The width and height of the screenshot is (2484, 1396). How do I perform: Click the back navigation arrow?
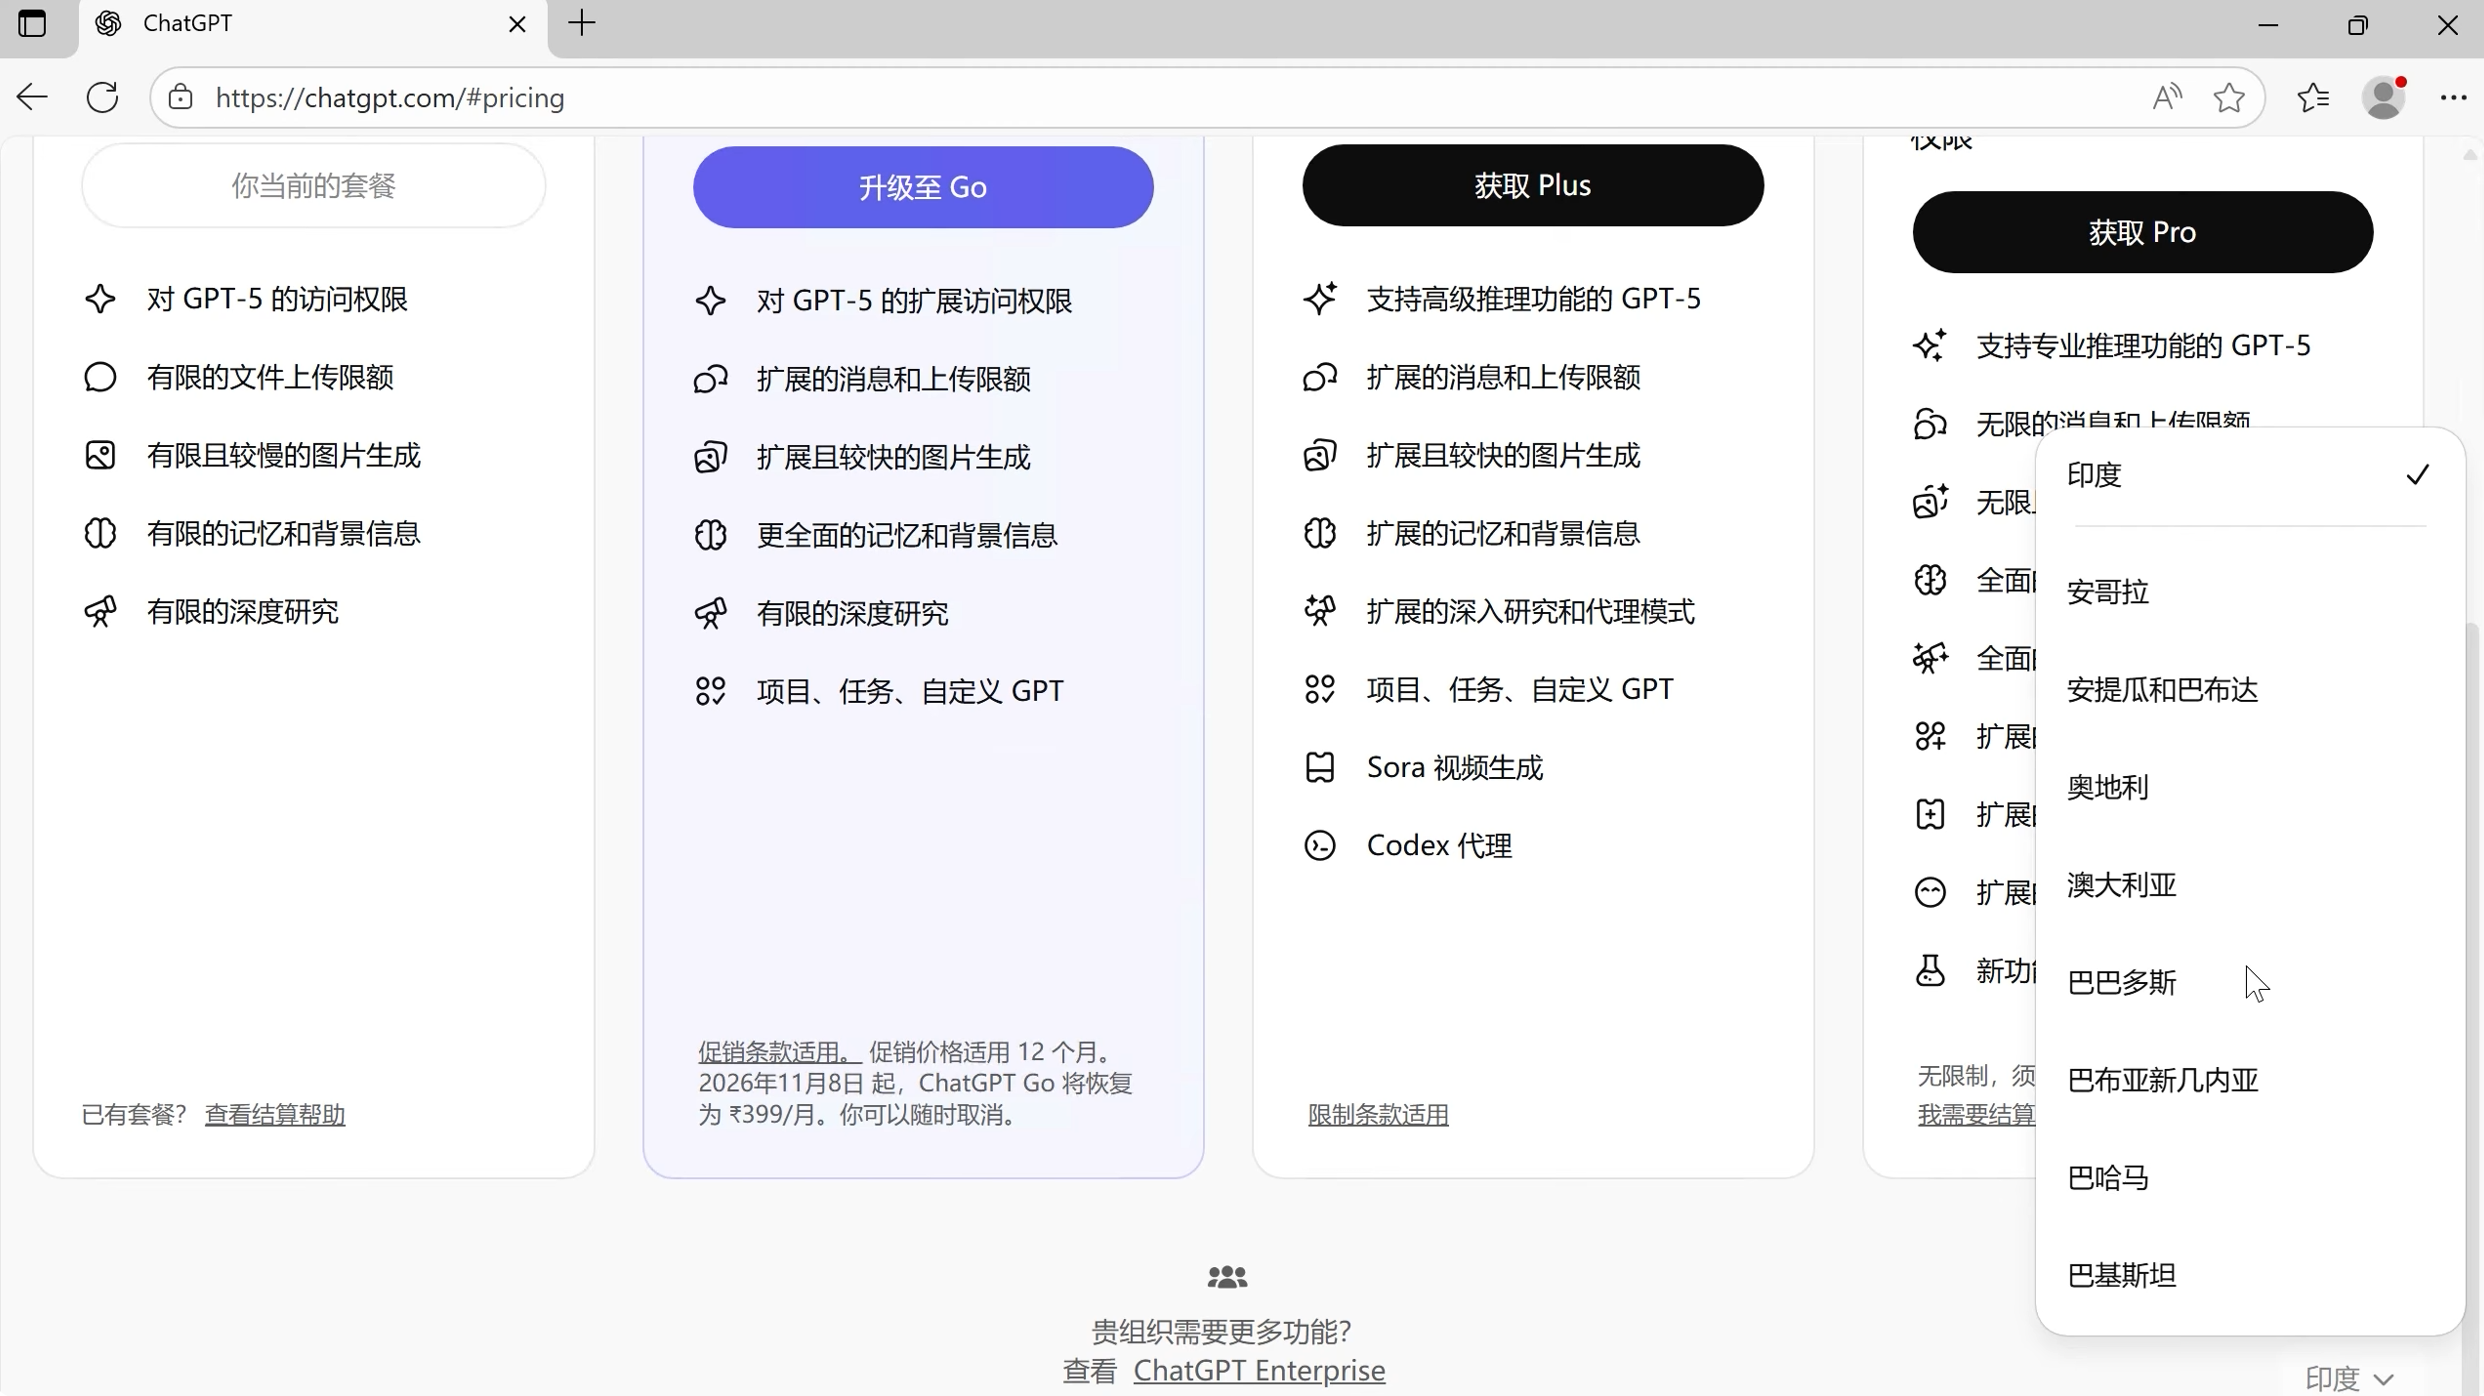tap(33, 97)
